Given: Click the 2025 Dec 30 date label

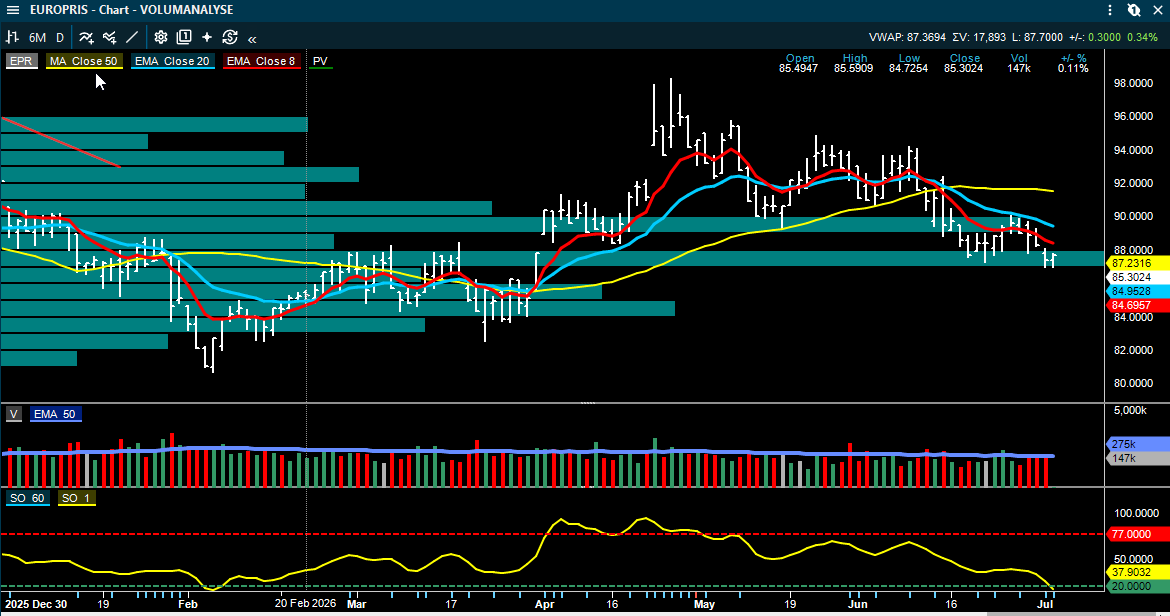Looking at the screenshot, I should [x=36, y=604].
